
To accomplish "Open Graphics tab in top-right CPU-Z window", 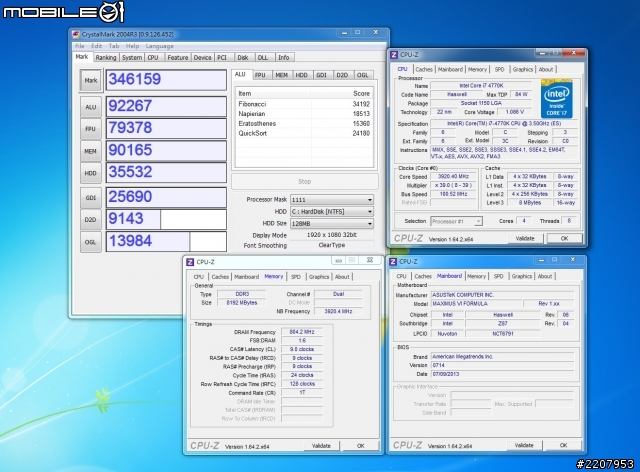I will 523,69.
